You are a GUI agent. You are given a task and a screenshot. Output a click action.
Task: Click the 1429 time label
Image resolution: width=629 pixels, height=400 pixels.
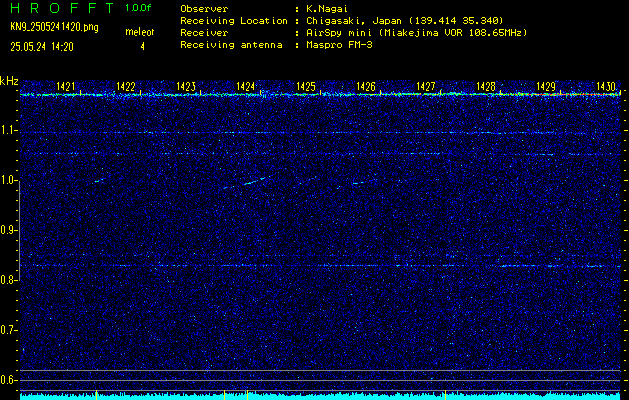click(546, 86)
